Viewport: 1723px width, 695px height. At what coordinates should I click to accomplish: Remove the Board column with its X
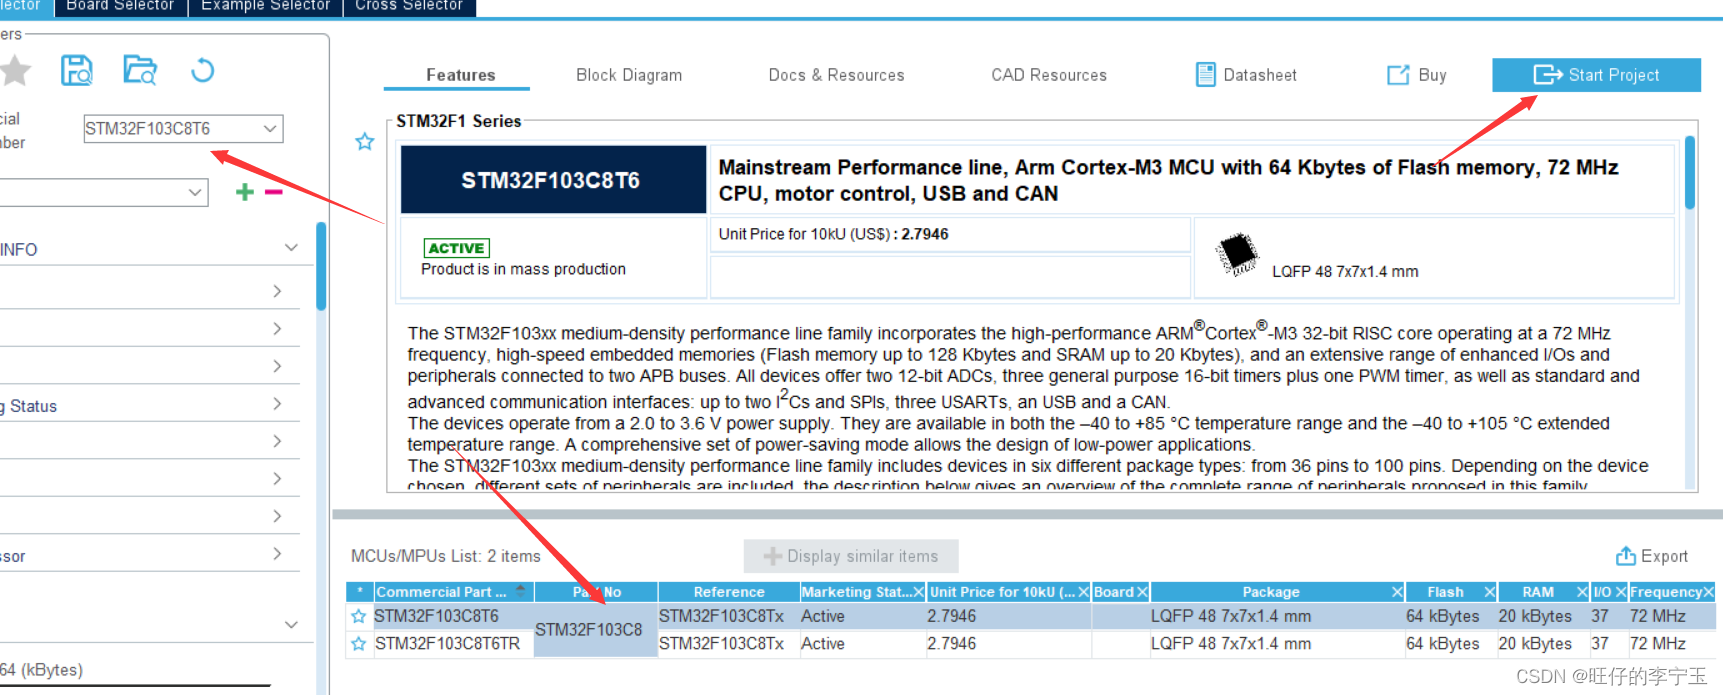pyautogui.click(x=1142, y=592)
